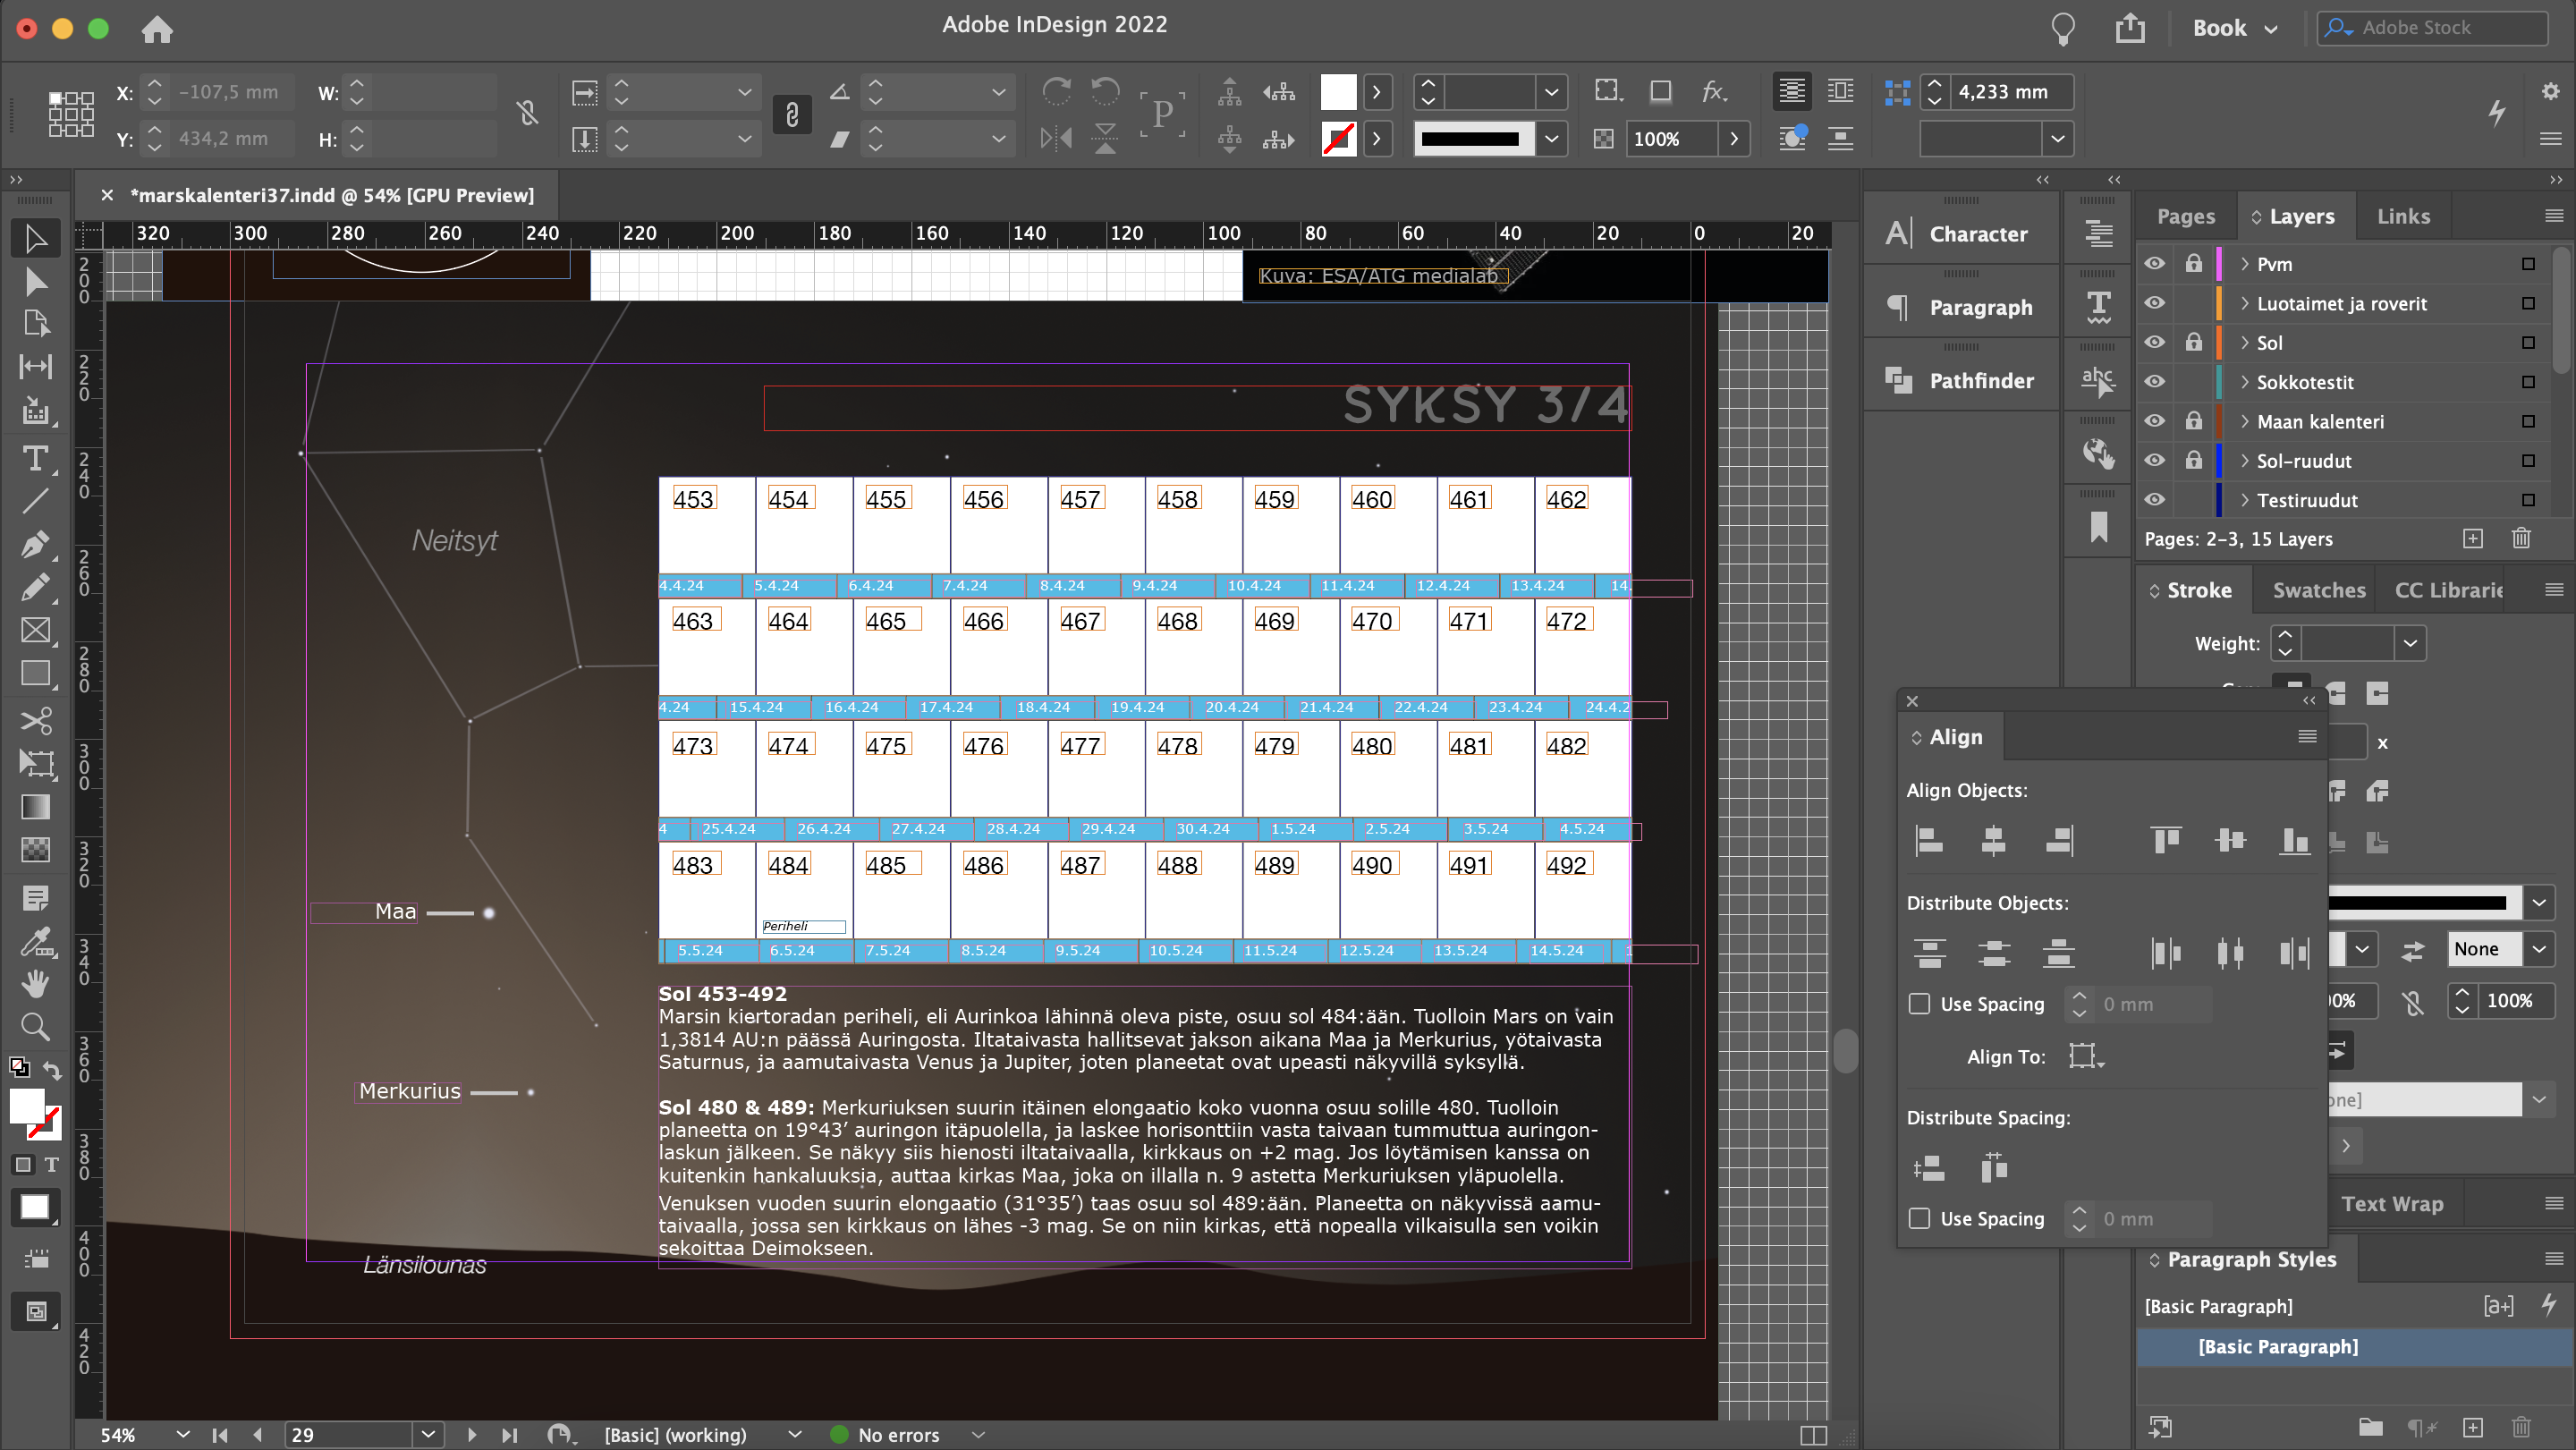
Task: Open the stroke Weight dropdown
Action: 2410,643
